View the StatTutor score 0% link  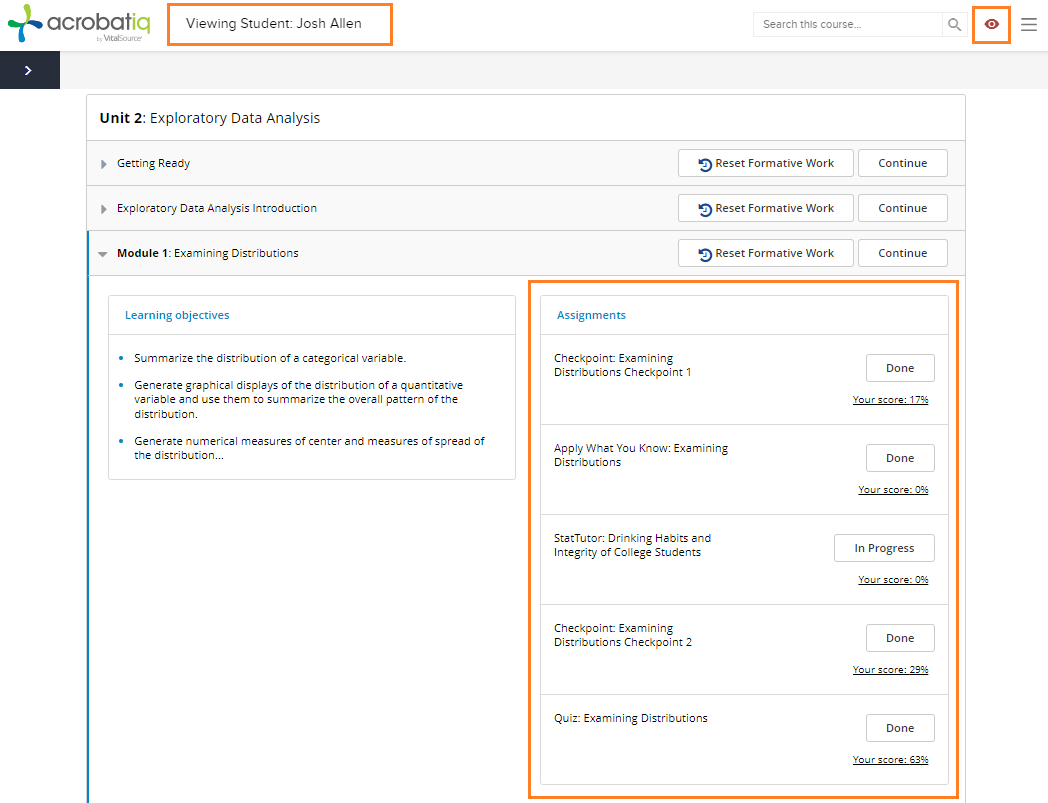pyautogui.click(x=893, y=580)
